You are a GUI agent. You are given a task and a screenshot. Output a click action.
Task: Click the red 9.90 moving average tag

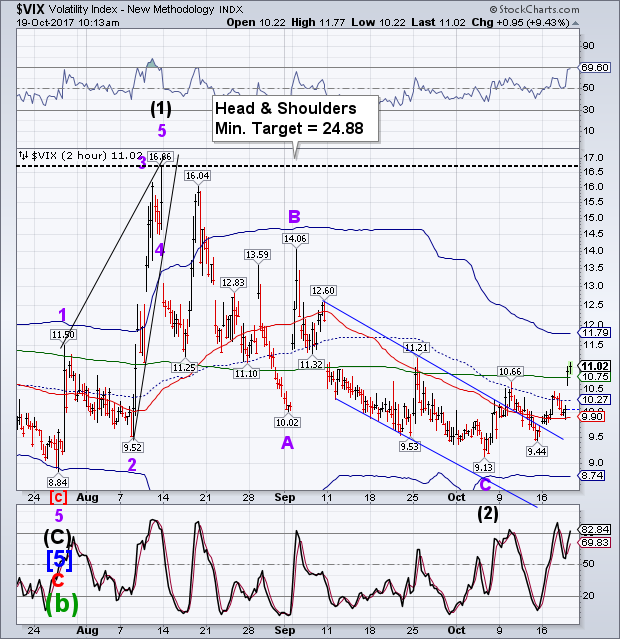pyautogui.click(x=594, y=415)
